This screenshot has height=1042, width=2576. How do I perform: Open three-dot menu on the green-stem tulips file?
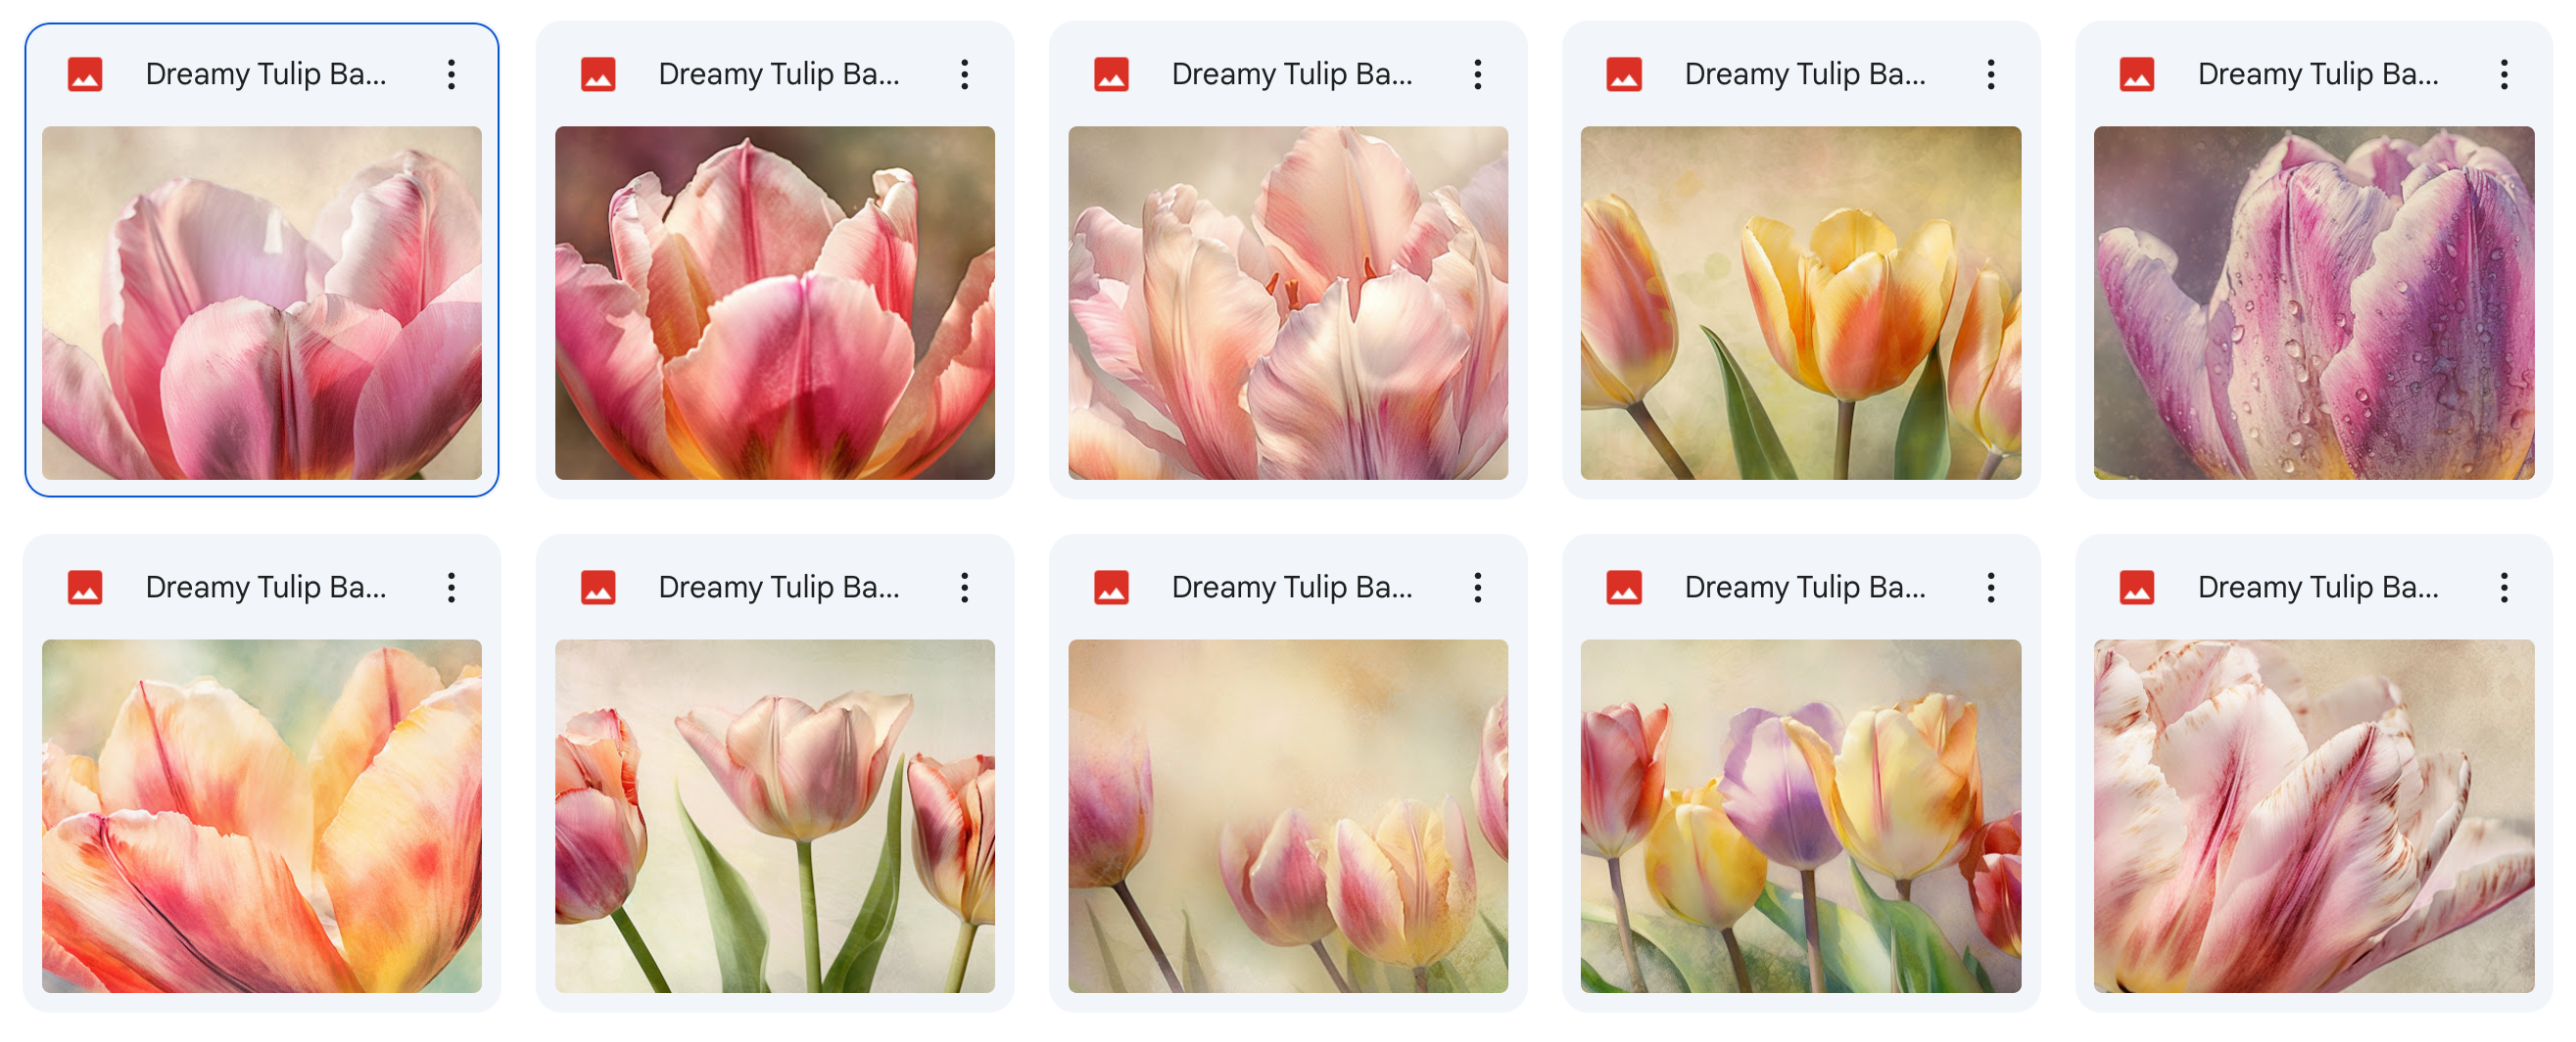(964, 588)
